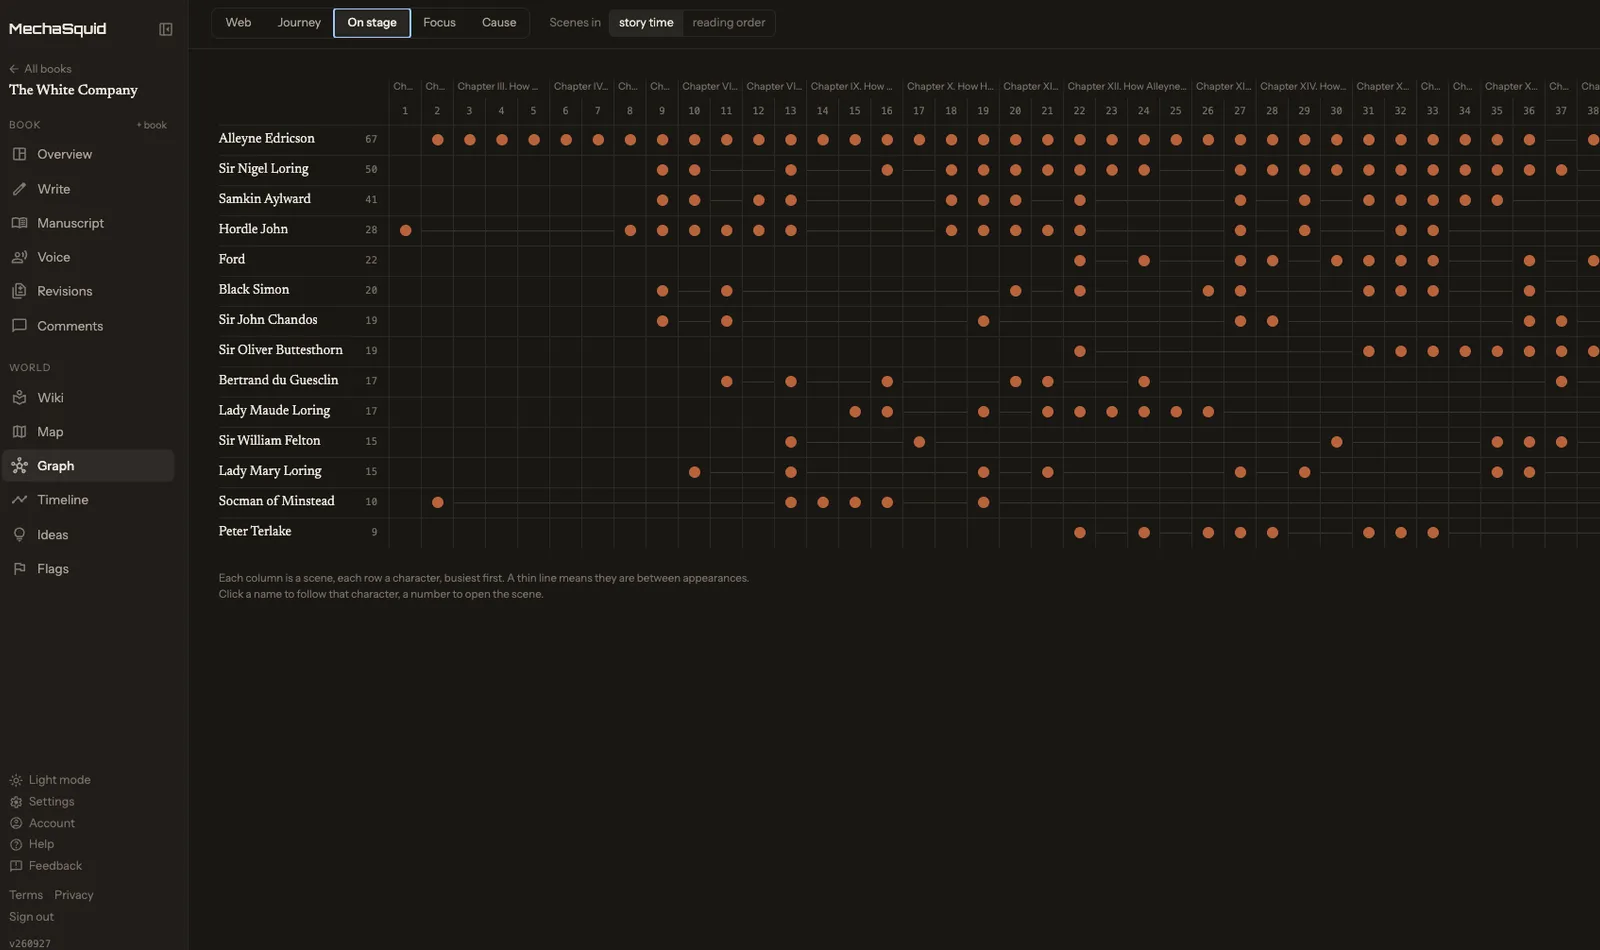
Task: Switch scenes ordering to reading order
Action: 729,23
